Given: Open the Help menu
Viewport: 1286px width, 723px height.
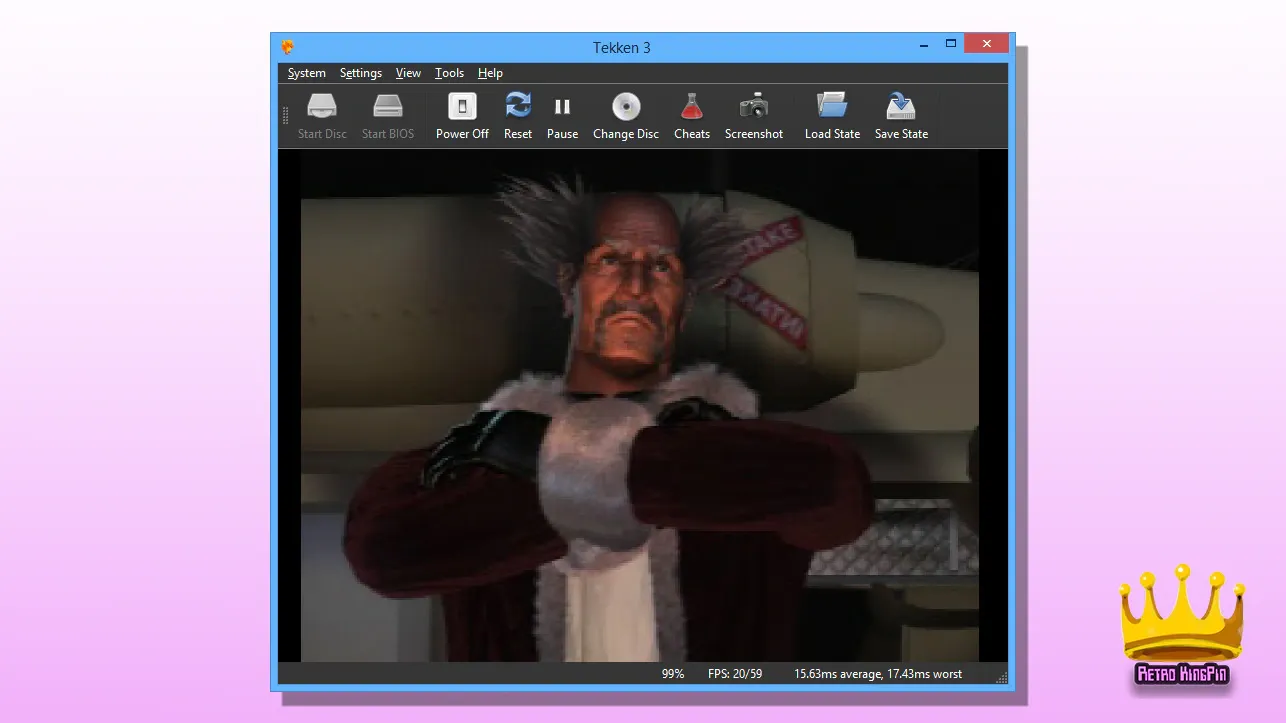Looking at the screenshot, I should pos(490,73).
